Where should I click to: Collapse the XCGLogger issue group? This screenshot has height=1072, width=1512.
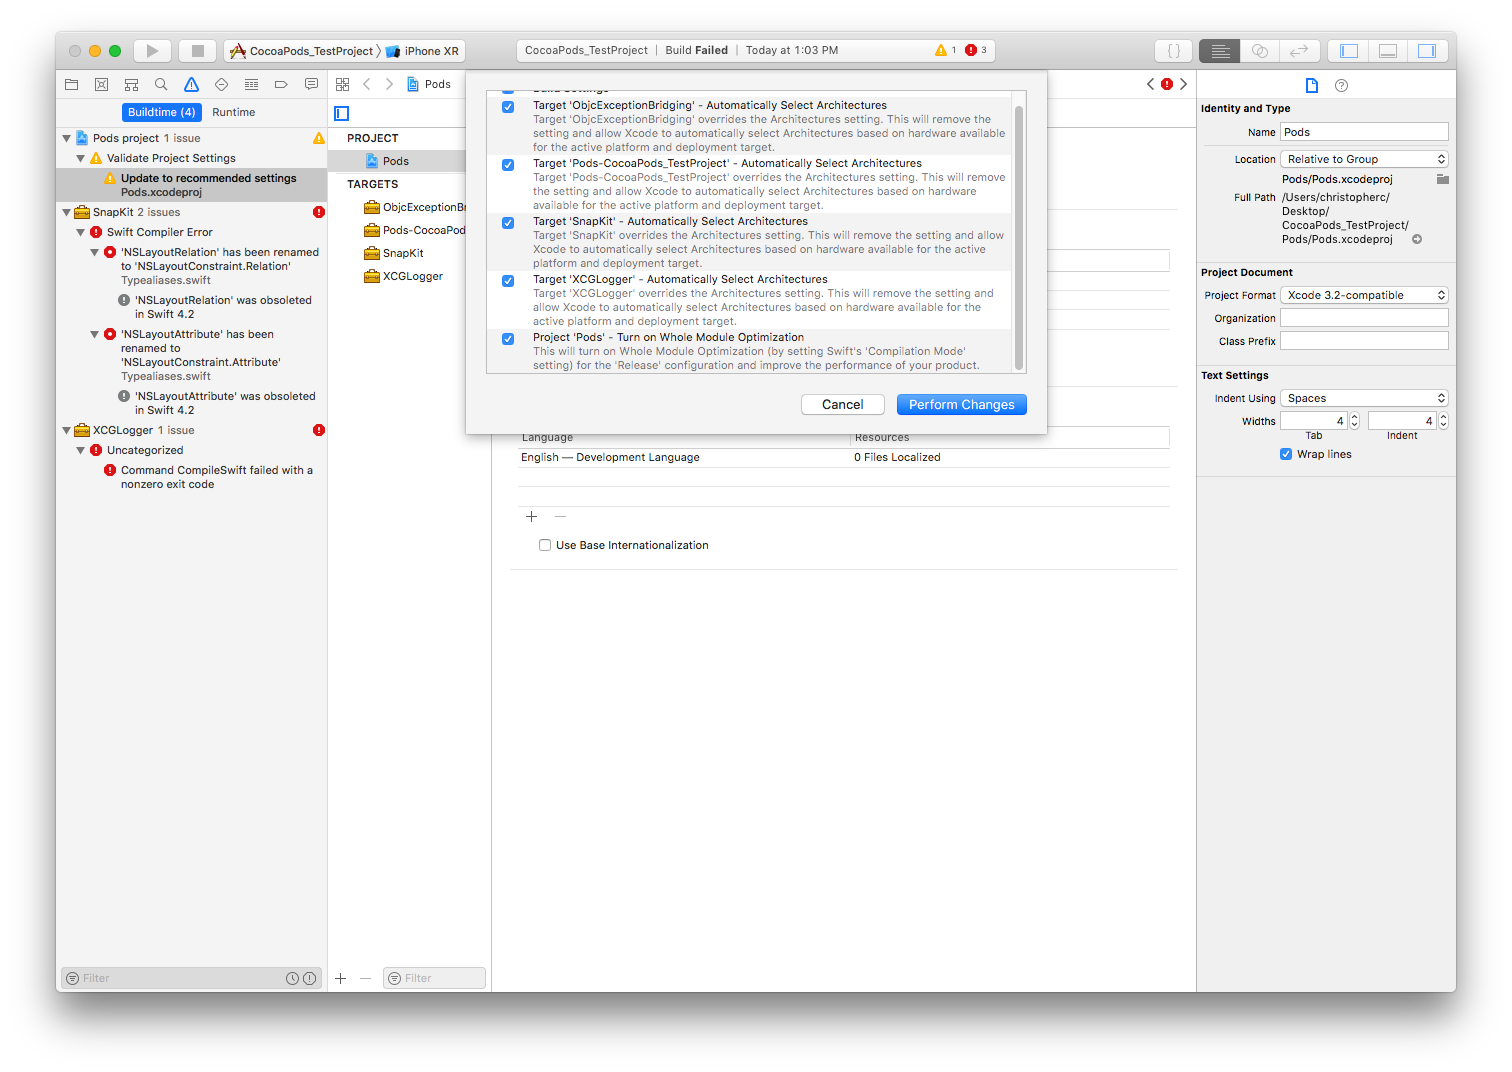coord(67,431)
